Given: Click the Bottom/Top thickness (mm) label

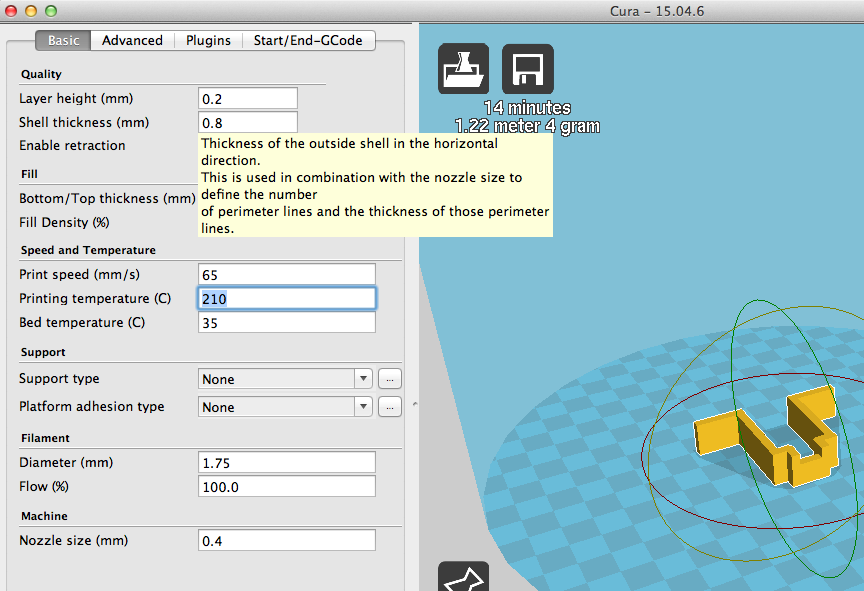Looking at the screenshot, I should click(x=107, y=198).
